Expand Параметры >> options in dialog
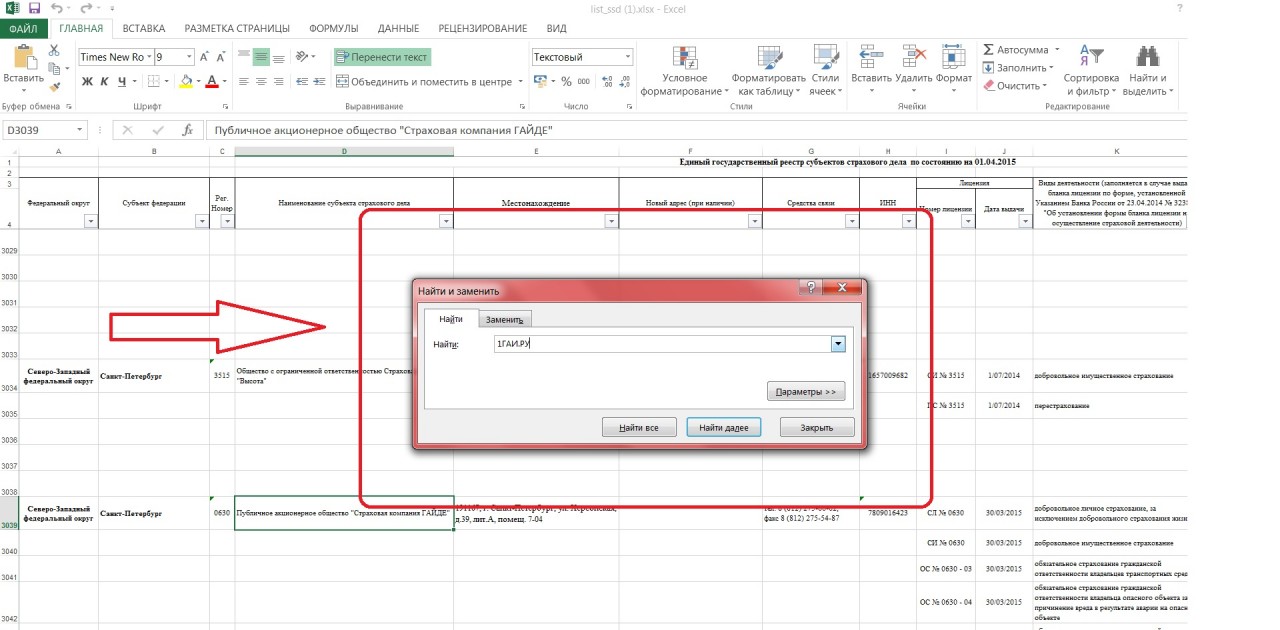This screenshot has height=630, width=1280. click(x=806, y=392)
